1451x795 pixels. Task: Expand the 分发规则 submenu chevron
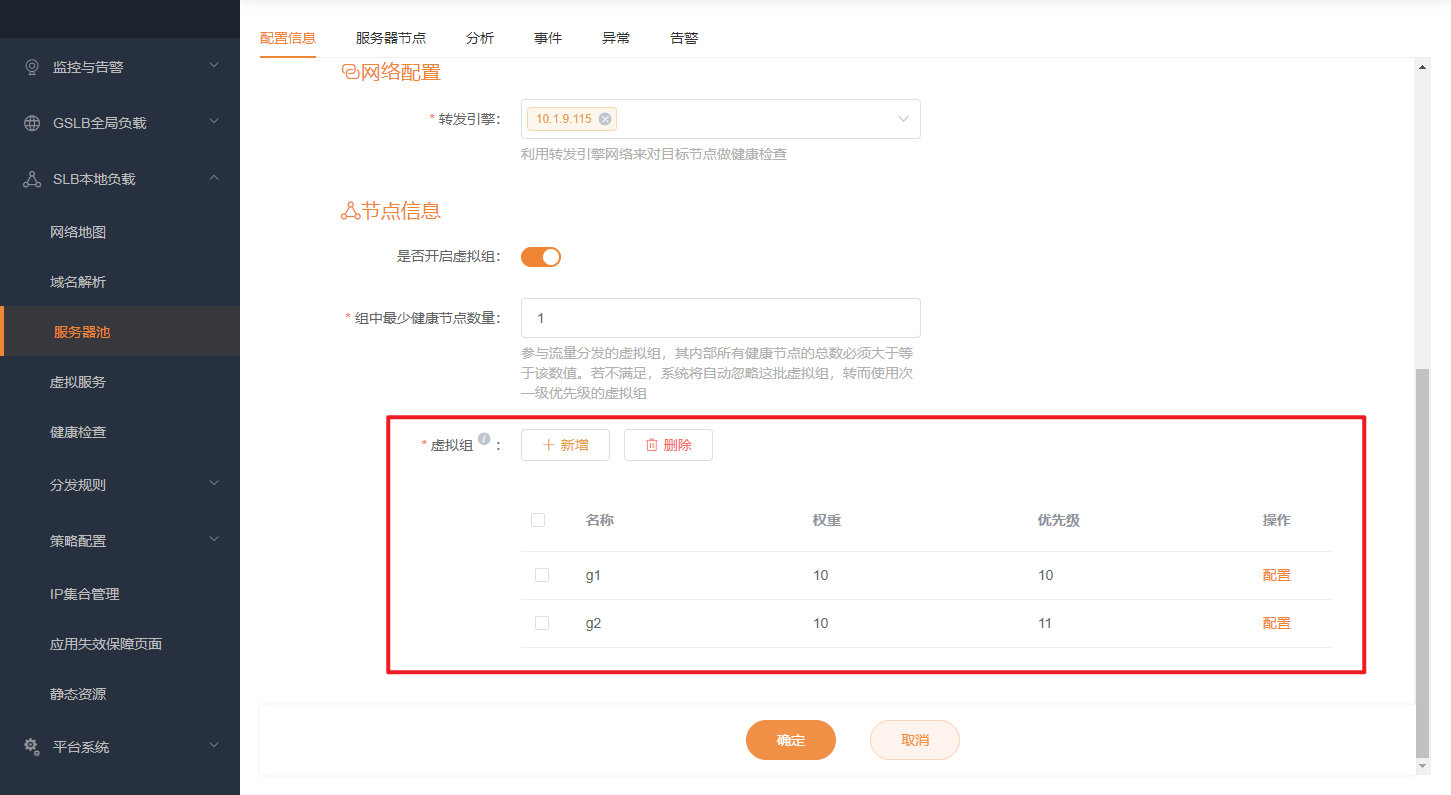[214, 484]
